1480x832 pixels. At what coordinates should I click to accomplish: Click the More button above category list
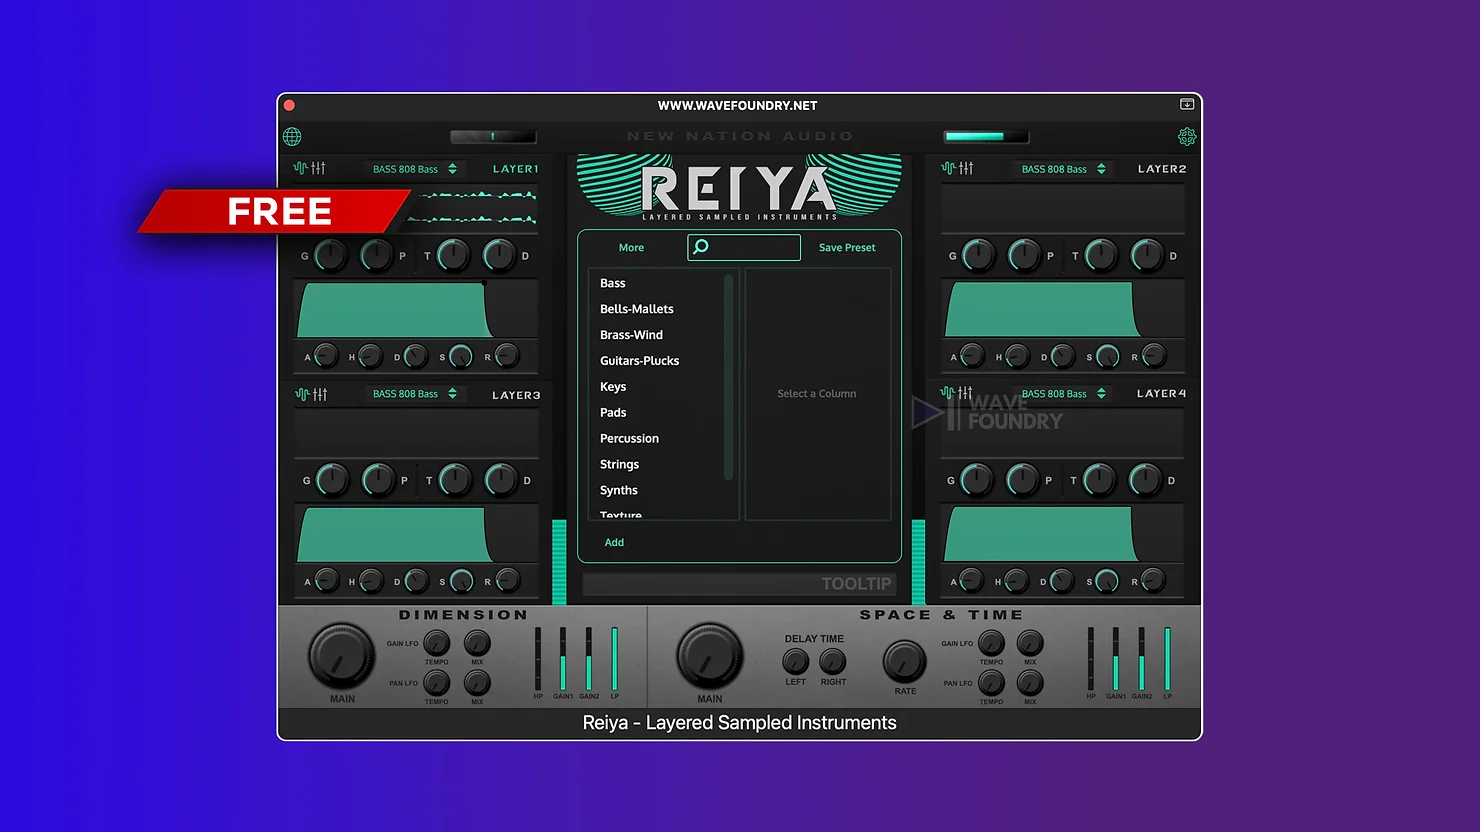tap(631, 247)
